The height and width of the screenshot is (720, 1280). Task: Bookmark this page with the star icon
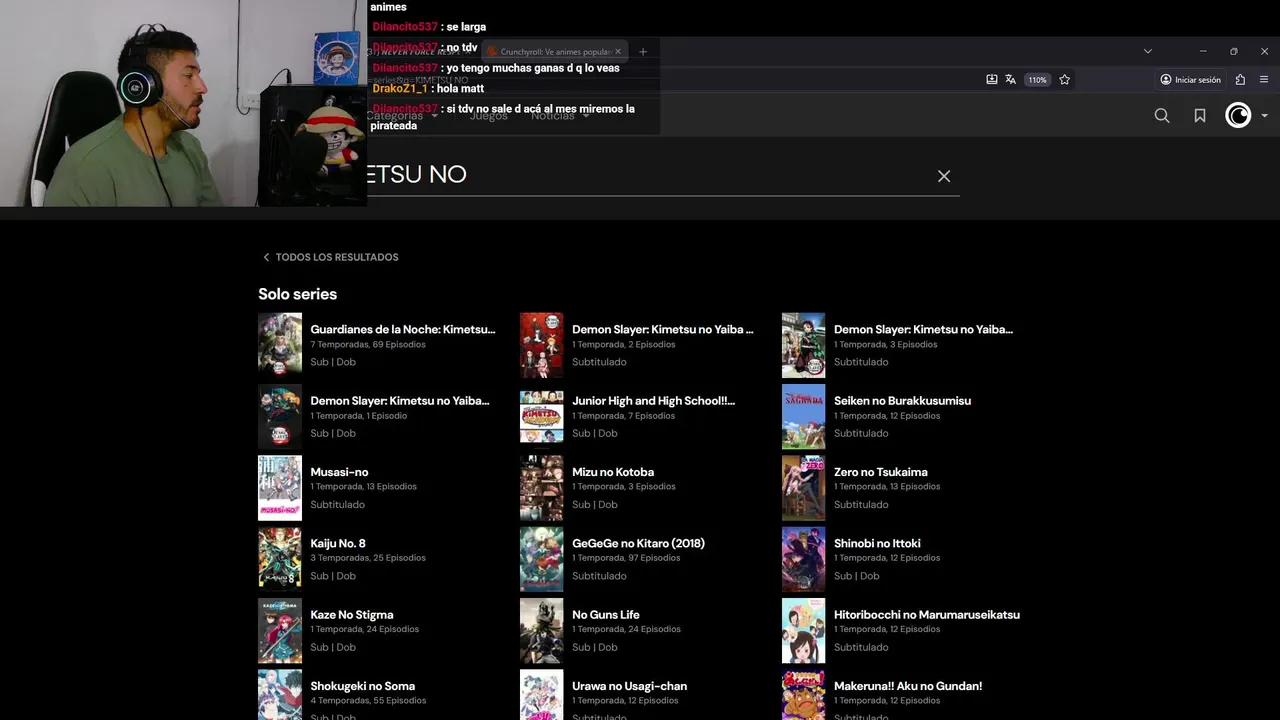point(1065,80)
